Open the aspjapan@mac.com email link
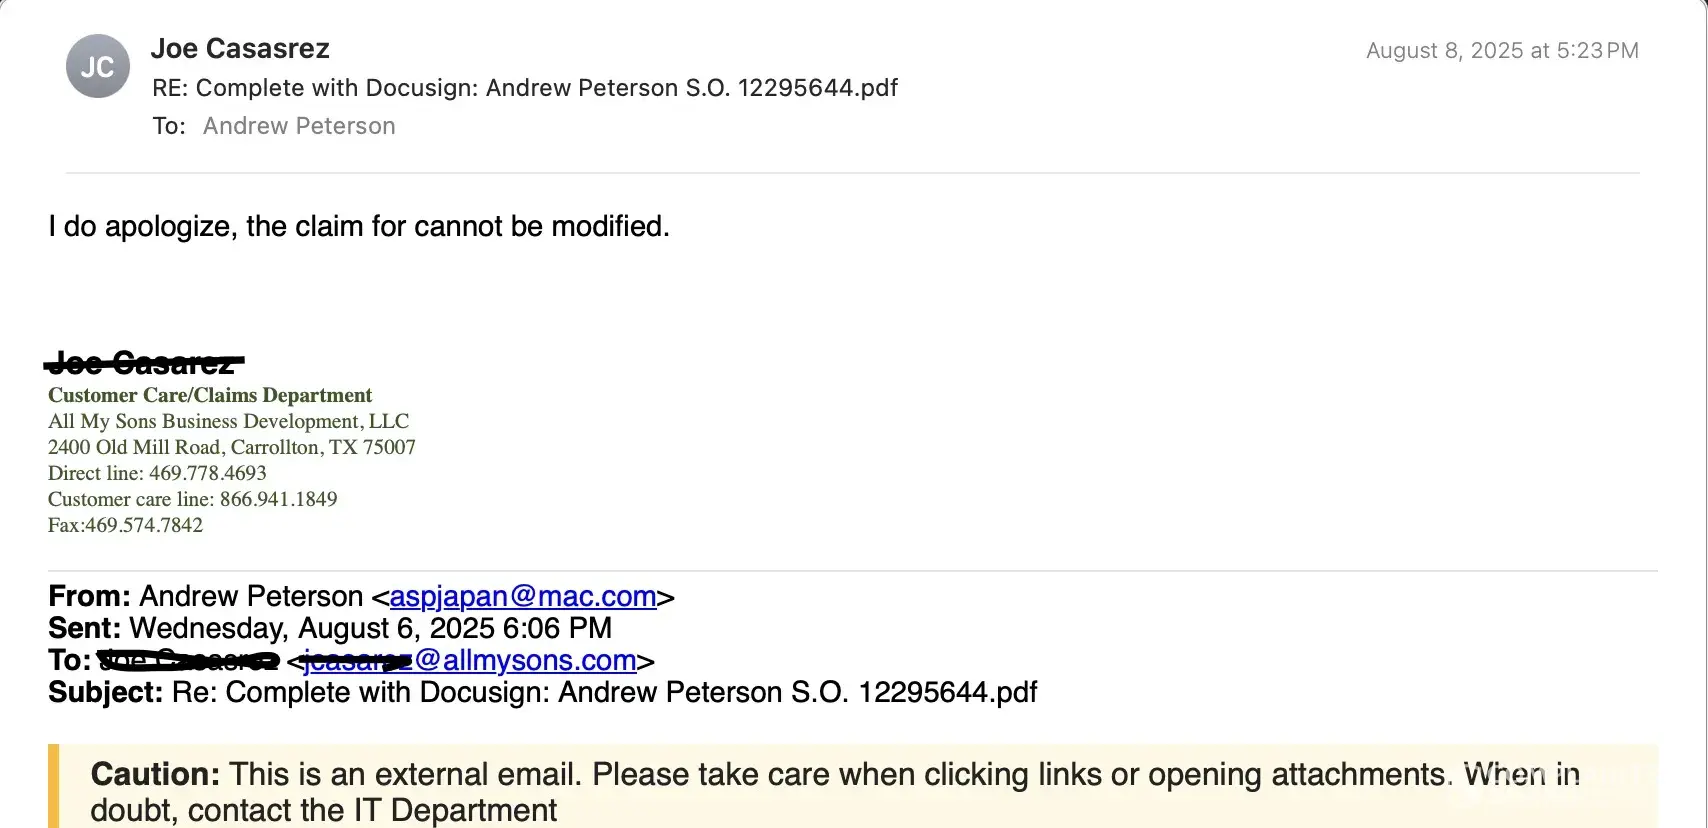The height and width of the screenshot is (828, 1708). tap(523, 597)
